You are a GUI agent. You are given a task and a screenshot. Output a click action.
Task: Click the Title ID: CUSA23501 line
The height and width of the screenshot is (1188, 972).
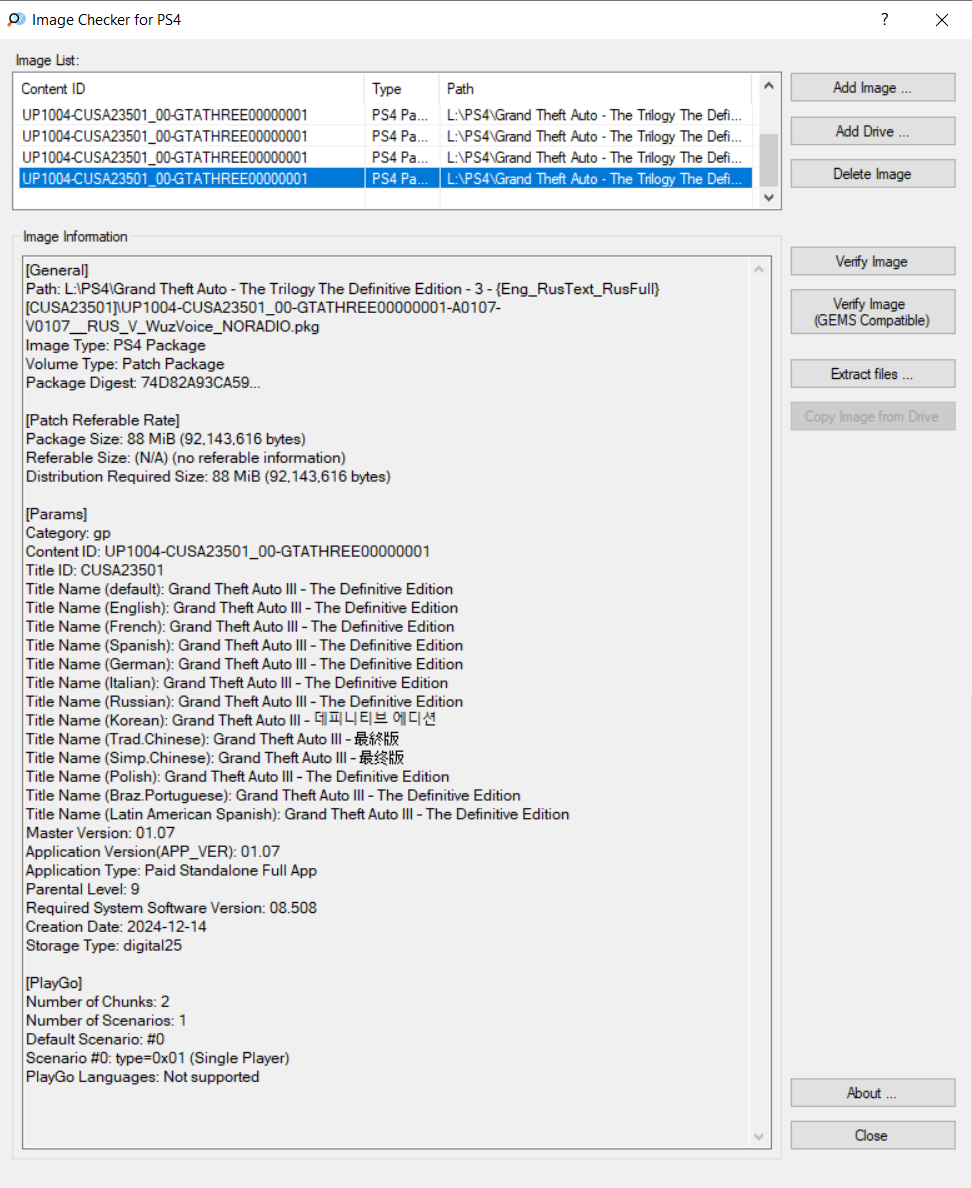95,571
